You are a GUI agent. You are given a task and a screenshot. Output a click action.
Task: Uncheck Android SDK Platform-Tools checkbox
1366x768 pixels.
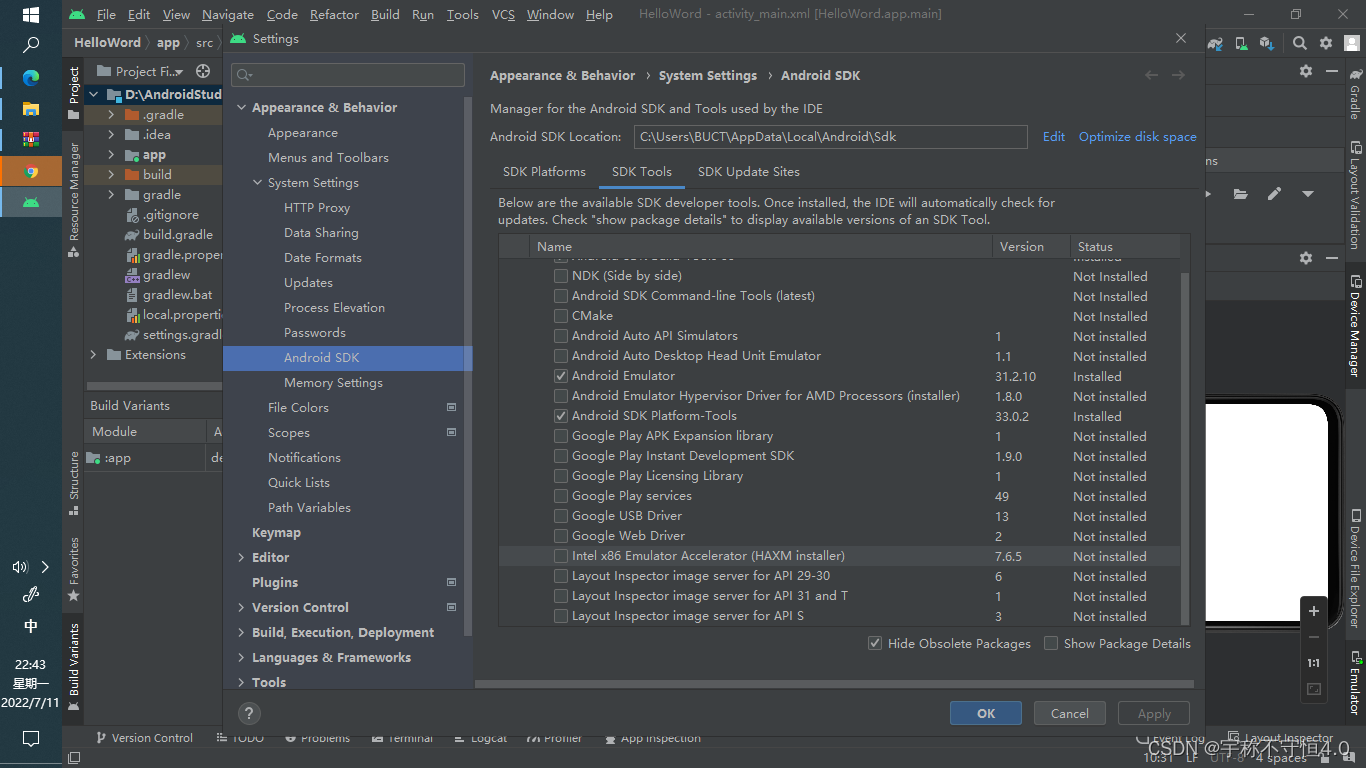pos(561,416)
